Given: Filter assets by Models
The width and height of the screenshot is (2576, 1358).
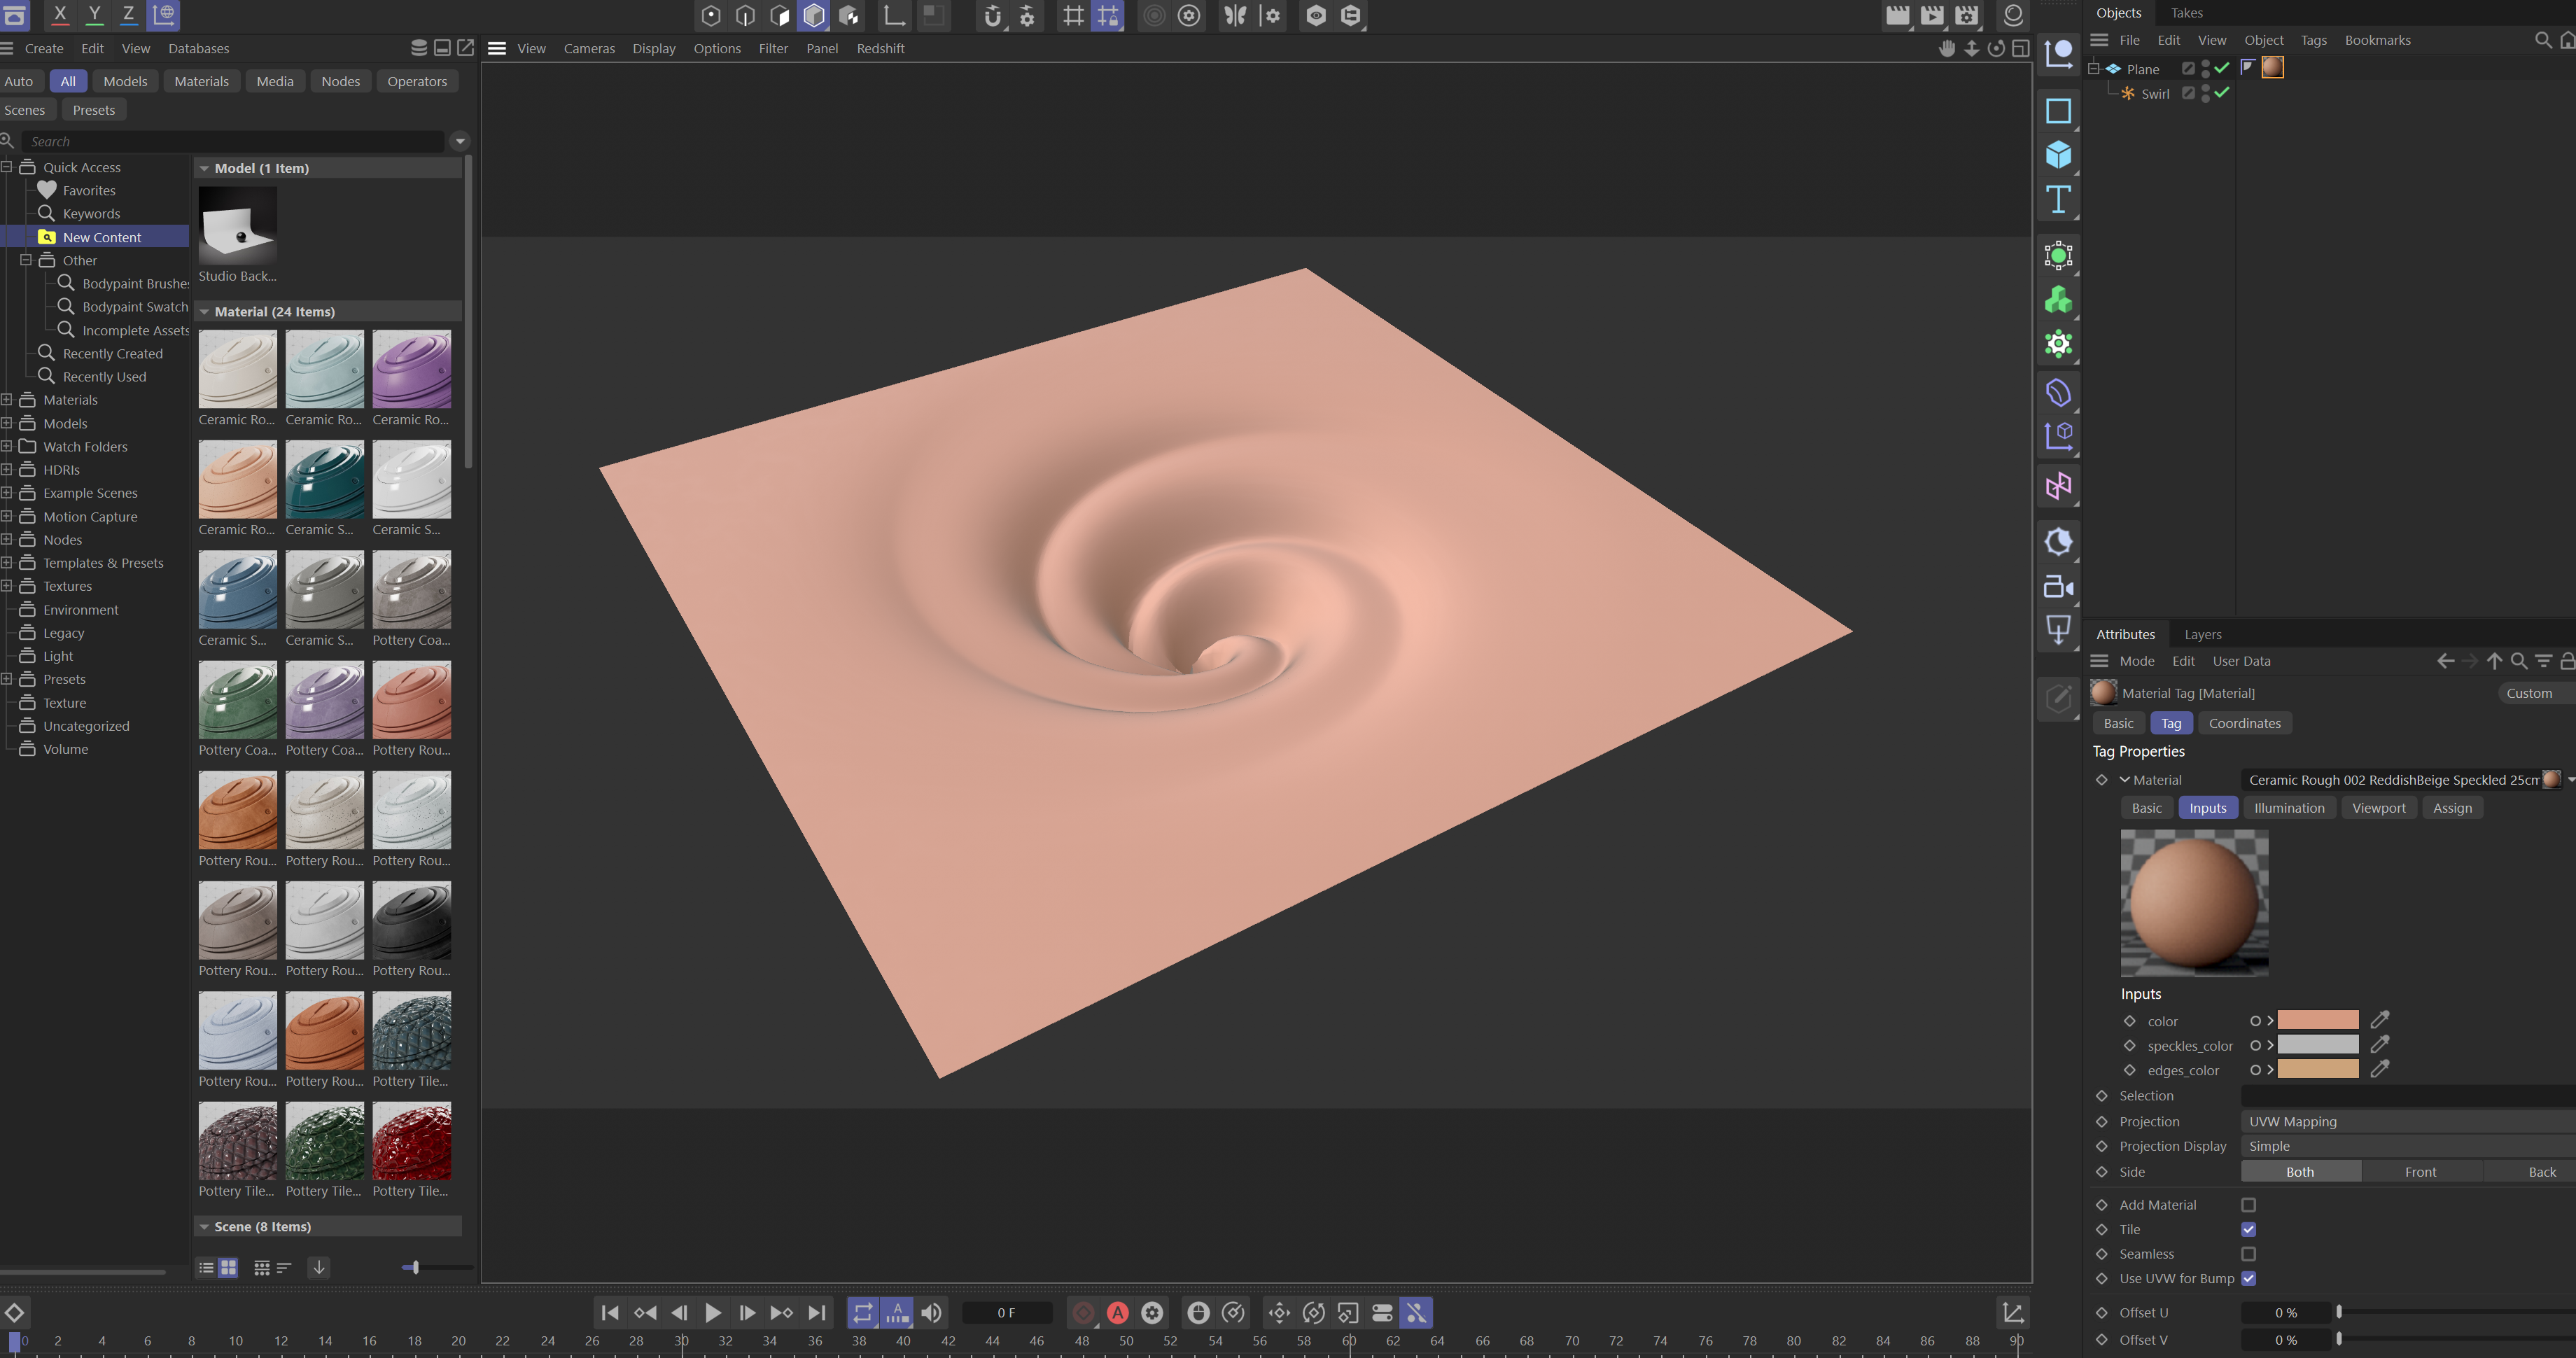Looking at the screenshot, I should pos(125,81).
